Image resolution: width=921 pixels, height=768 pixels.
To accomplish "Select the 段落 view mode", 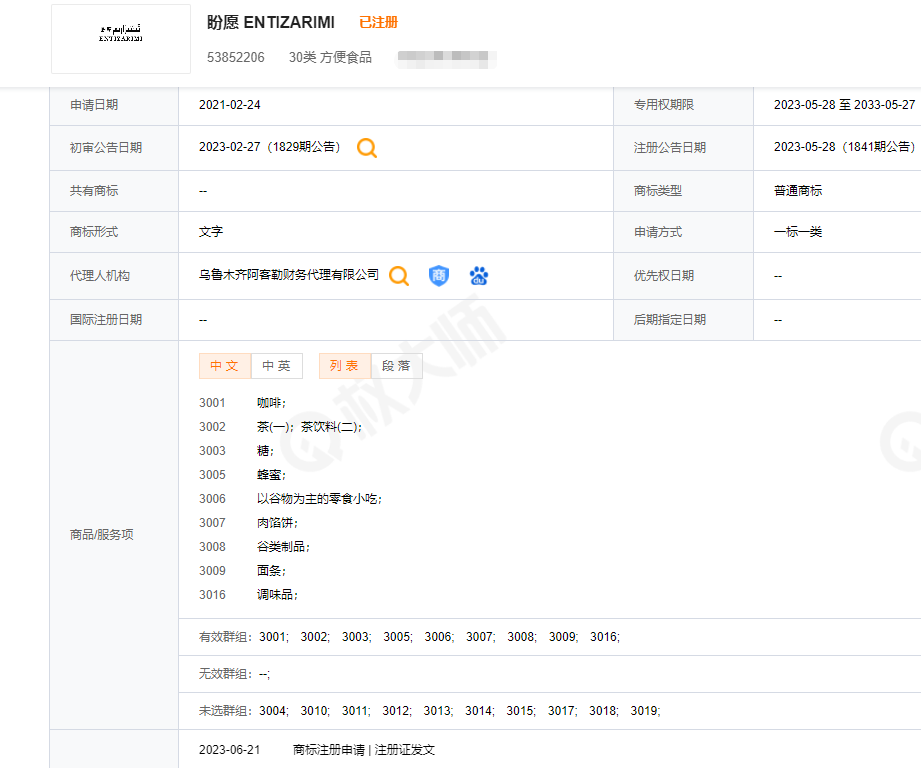I will 396,366.
